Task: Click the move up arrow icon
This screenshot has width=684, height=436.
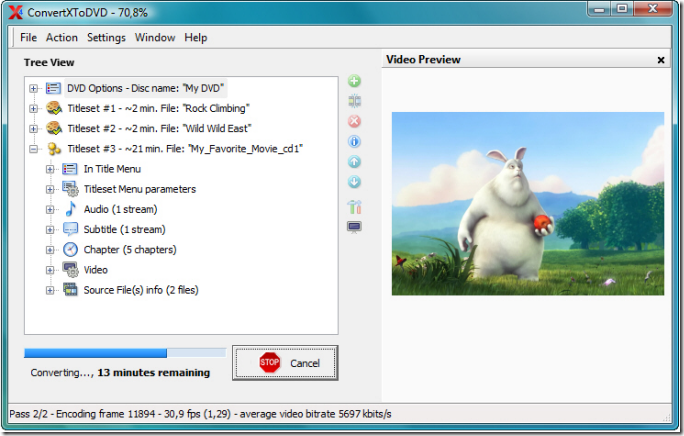Action: point(354,162)
